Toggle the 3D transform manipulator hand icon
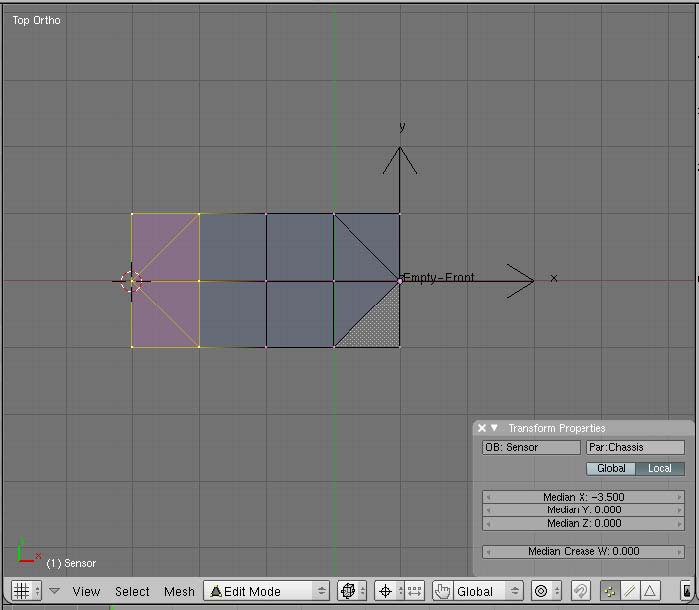The width and height of the screenshot is (699, 610). [442, 591]
